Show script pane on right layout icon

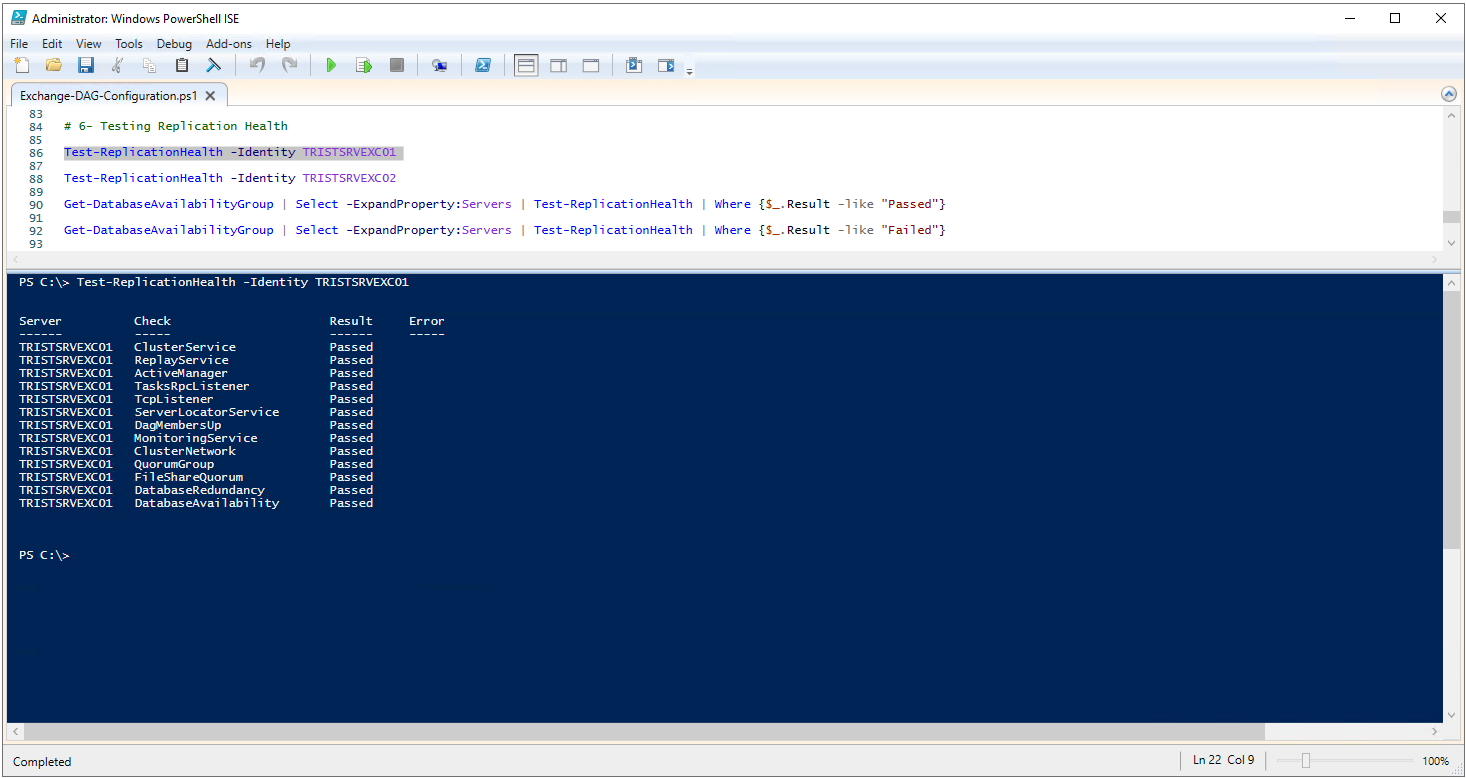558,65
